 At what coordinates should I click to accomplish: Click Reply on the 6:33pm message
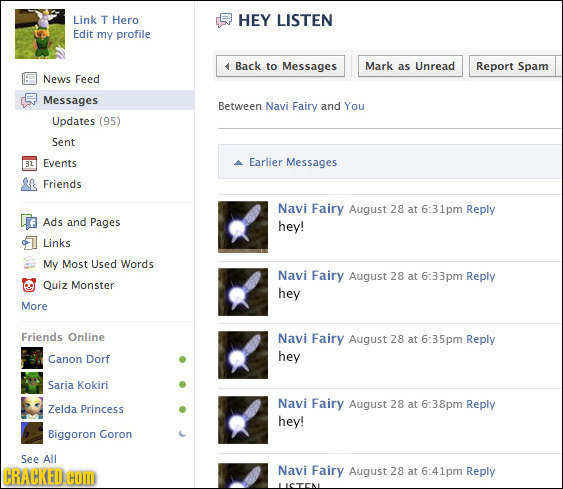480,276
